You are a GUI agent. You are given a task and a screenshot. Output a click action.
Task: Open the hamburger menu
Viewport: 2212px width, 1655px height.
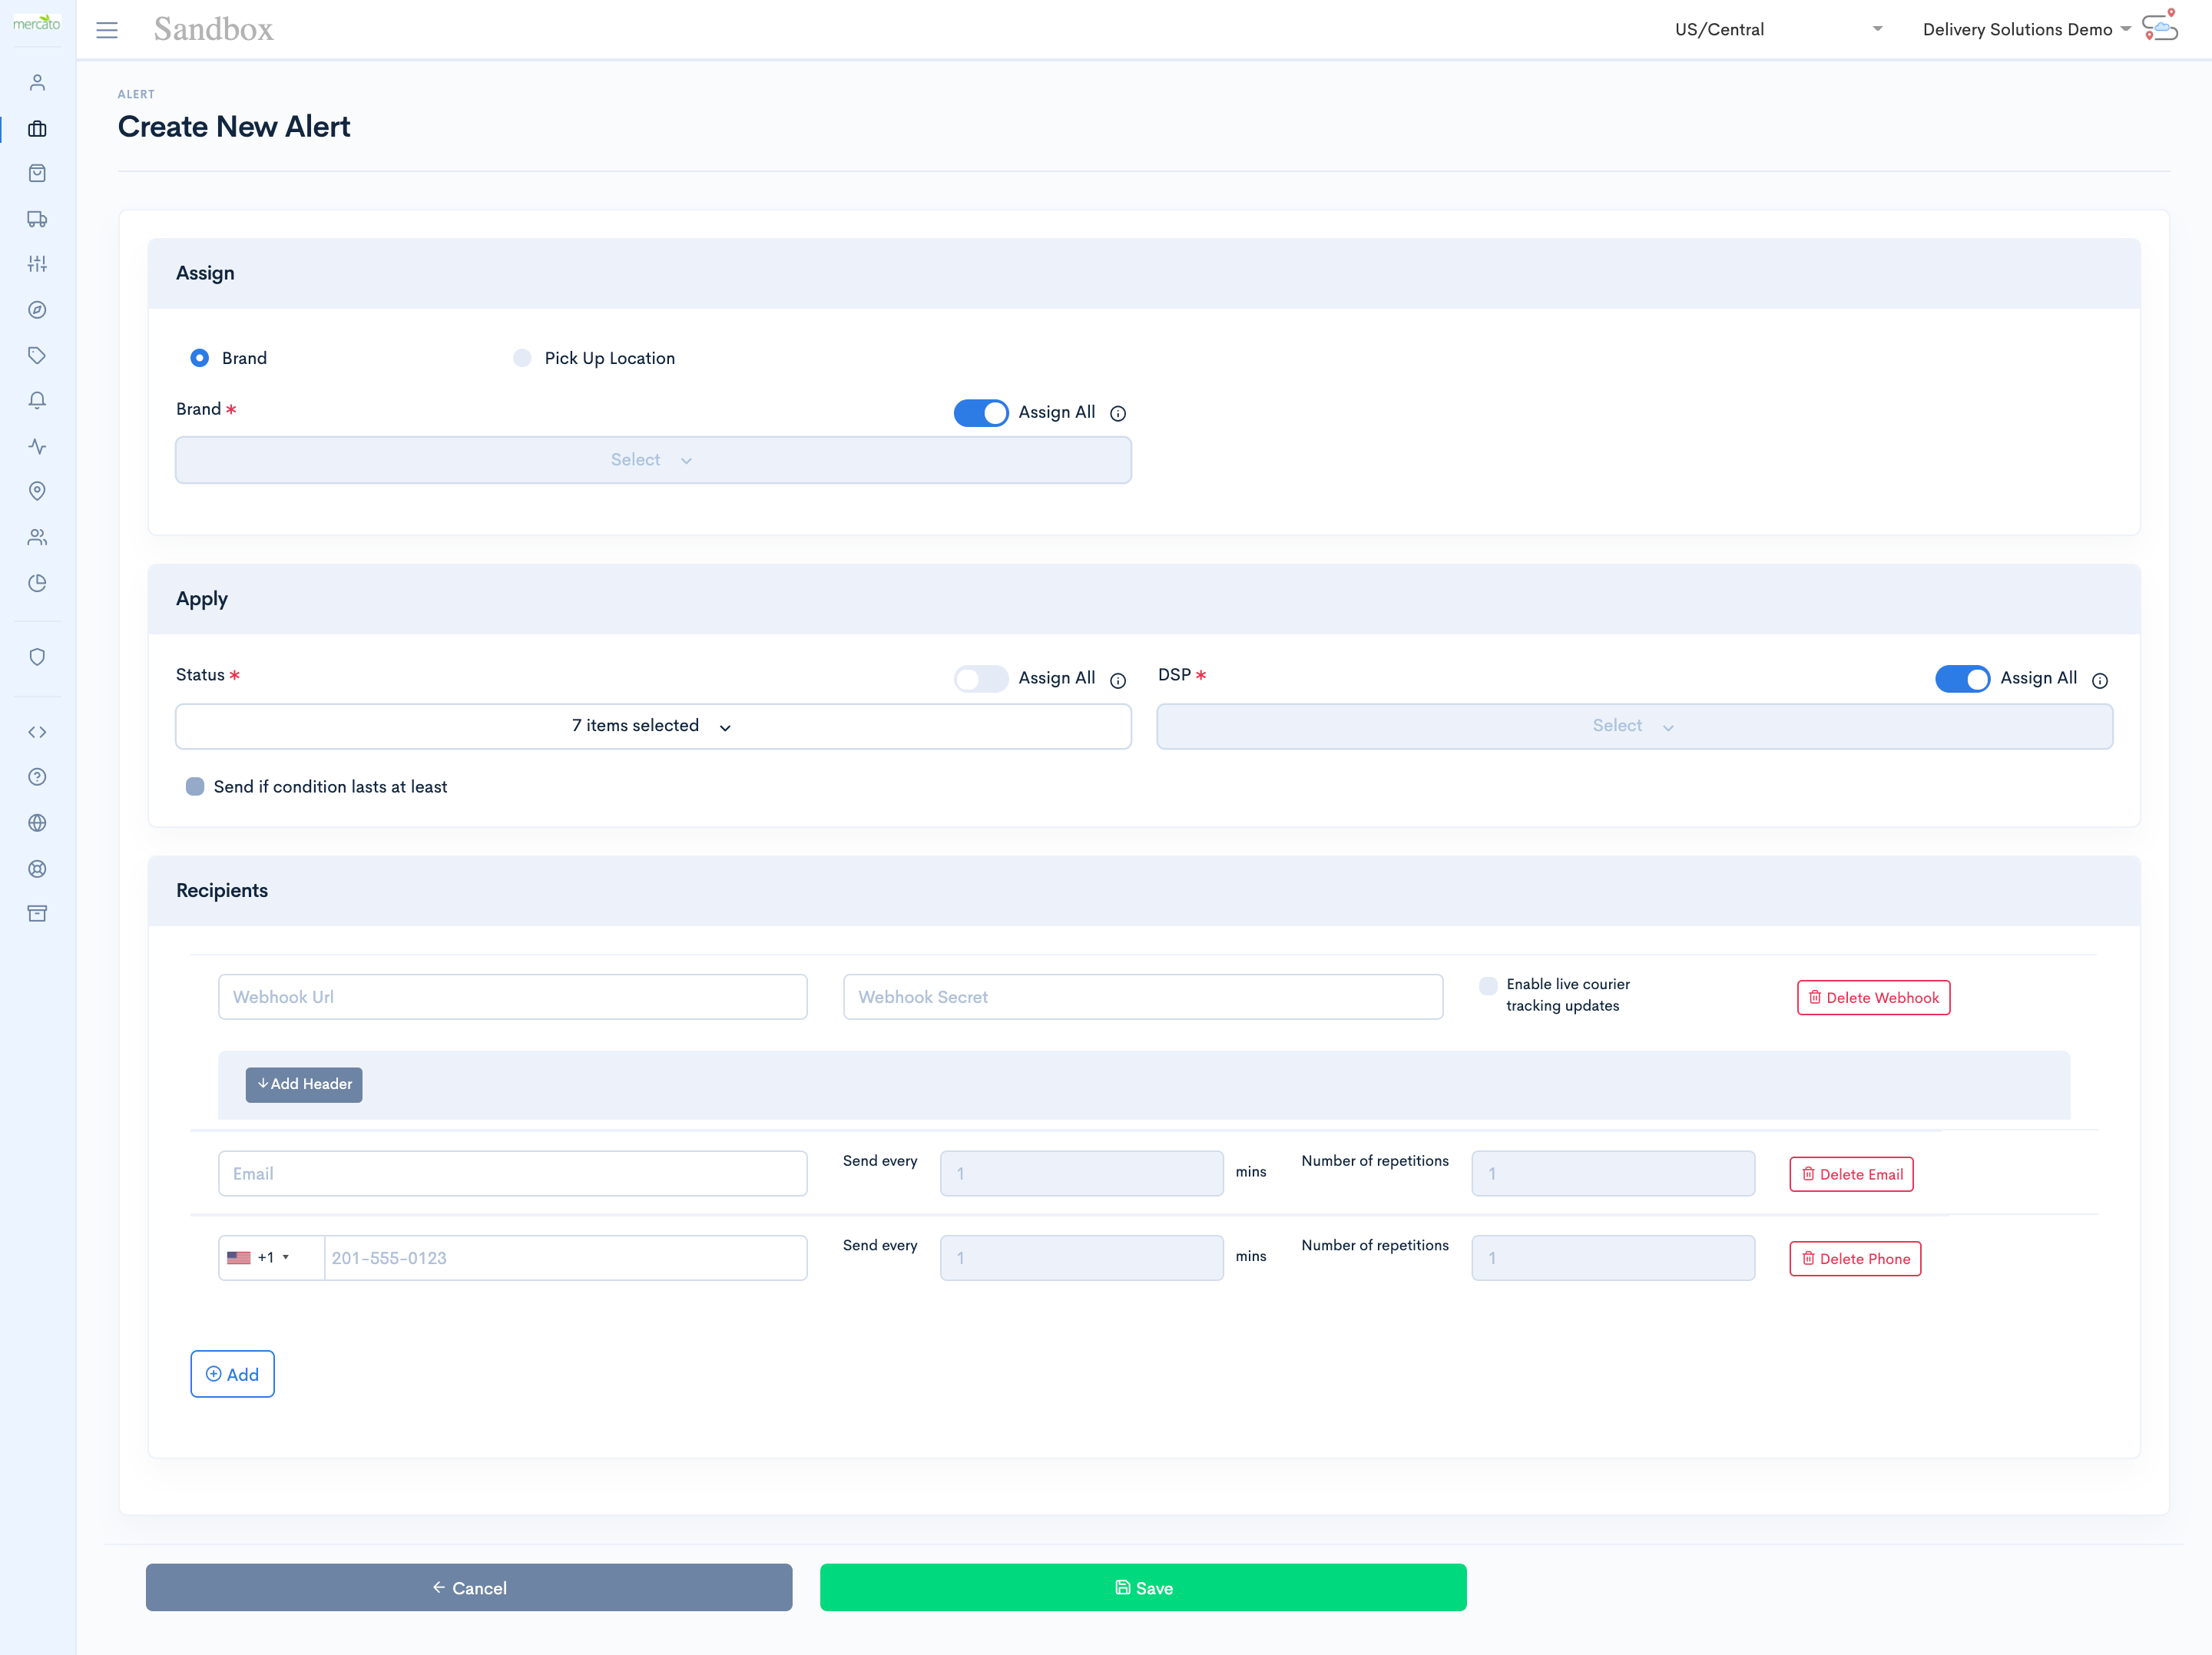click(107, 30)
